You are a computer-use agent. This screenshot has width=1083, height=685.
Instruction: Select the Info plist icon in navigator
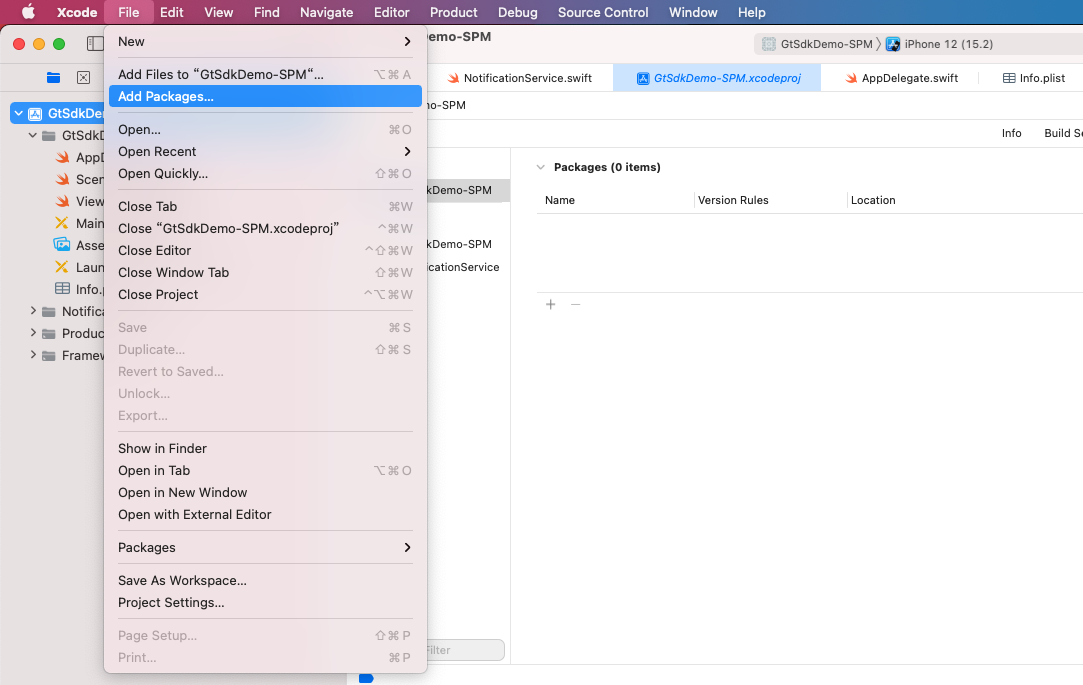(62, 289)
